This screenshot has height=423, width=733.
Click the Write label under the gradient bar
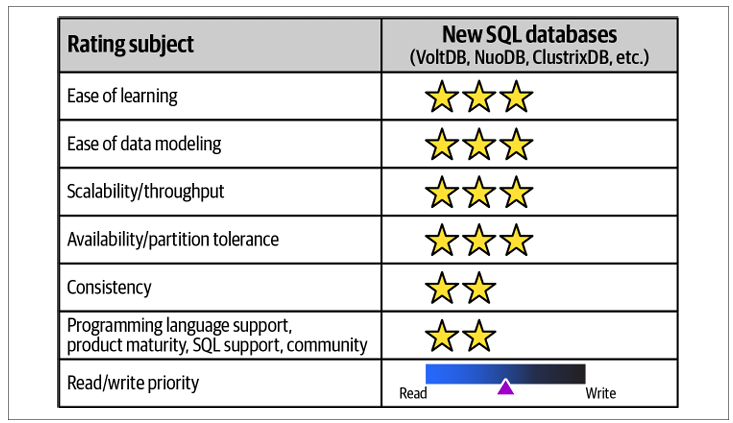pos(600,394)
